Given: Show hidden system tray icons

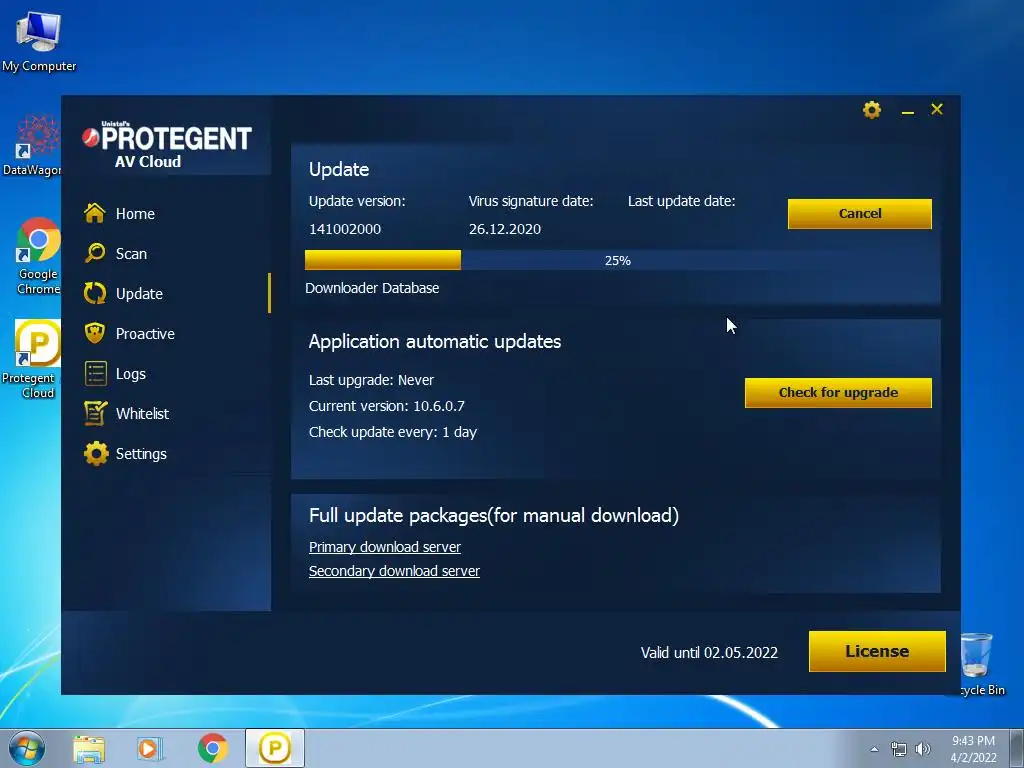Looking at the screenshot, I should tap(874, 749).
